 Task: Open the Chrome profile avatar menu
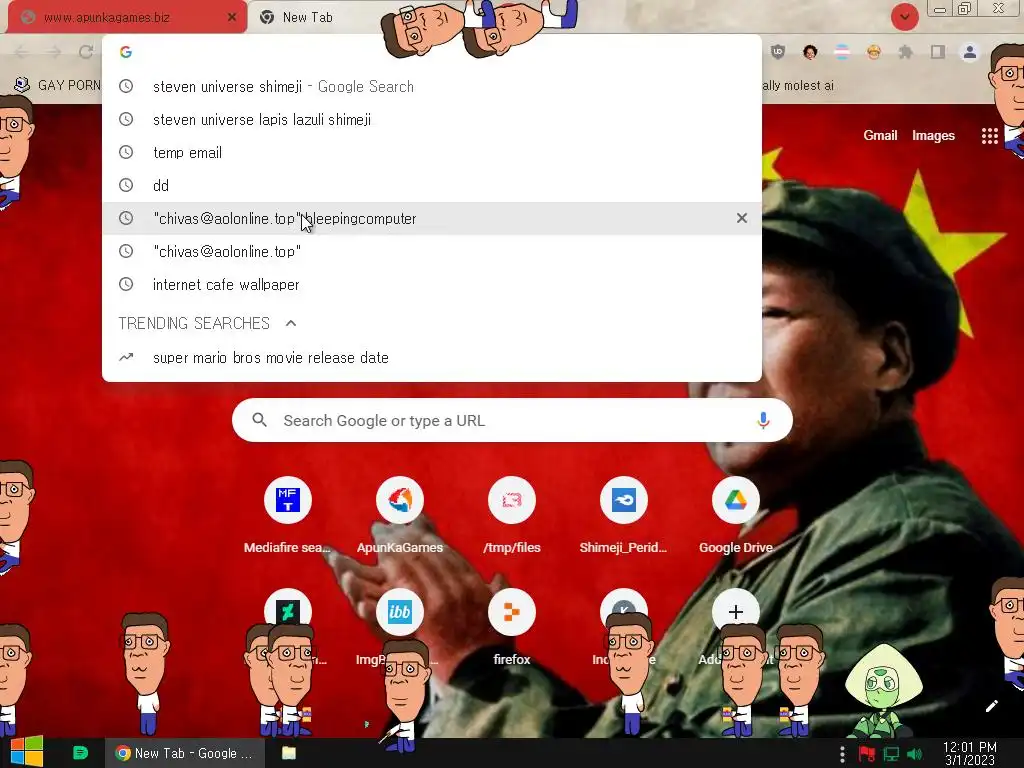[x=970, y=52]
